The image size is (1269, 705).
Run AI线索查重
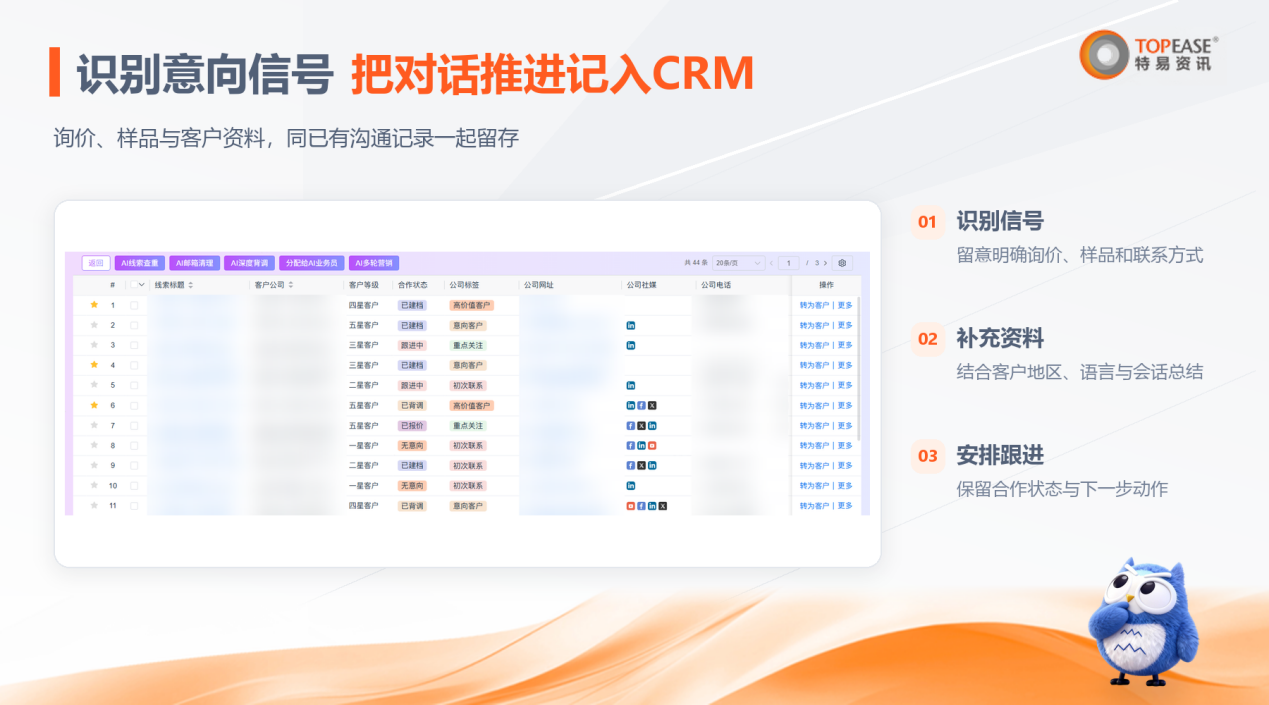point(140,263)
